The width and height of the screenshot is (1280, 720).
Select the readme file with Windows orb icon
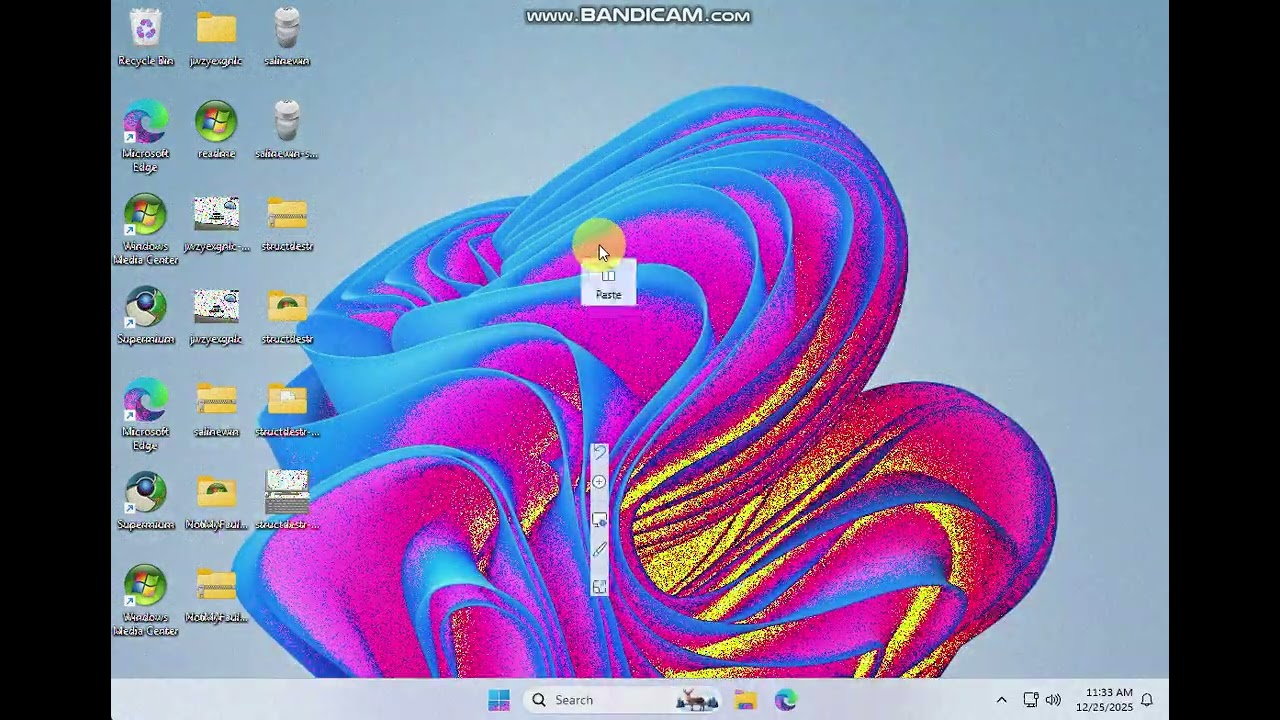216,131
